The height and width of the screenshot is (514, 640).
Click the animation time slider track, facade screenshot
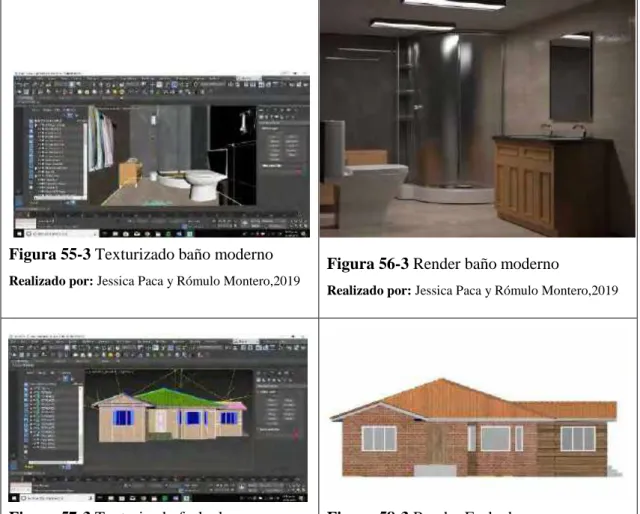159,478
